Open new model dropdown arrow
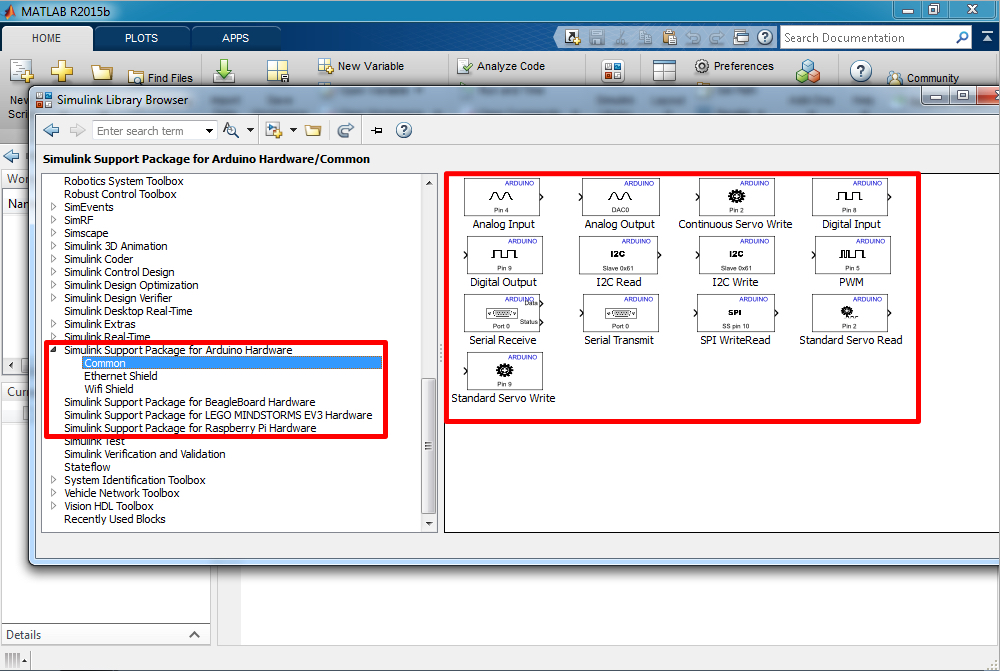Screen dimensions: 1000x671 click(293, 130)
